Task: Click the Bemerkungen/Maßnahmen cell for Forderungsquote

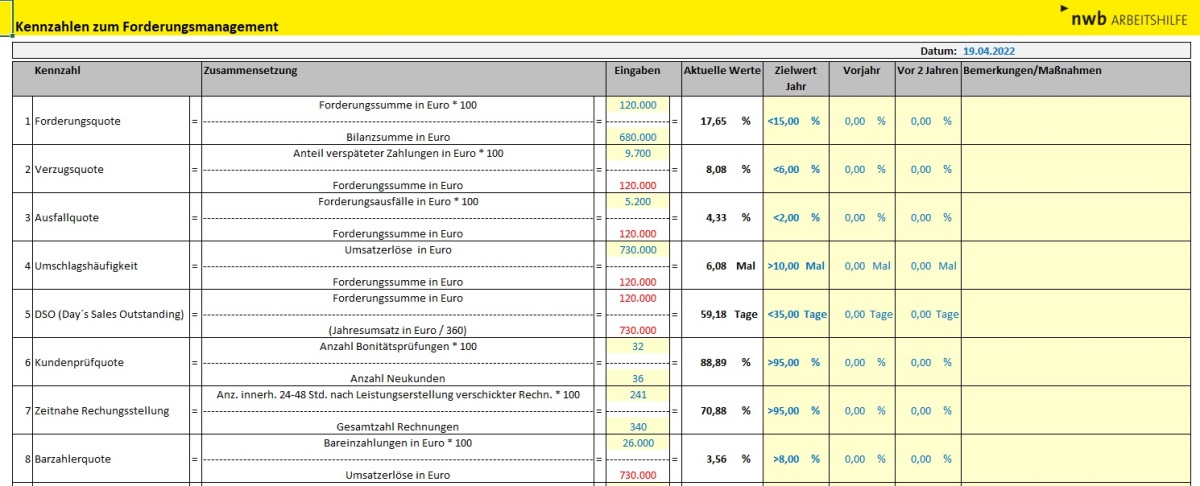Action: 1079,121
